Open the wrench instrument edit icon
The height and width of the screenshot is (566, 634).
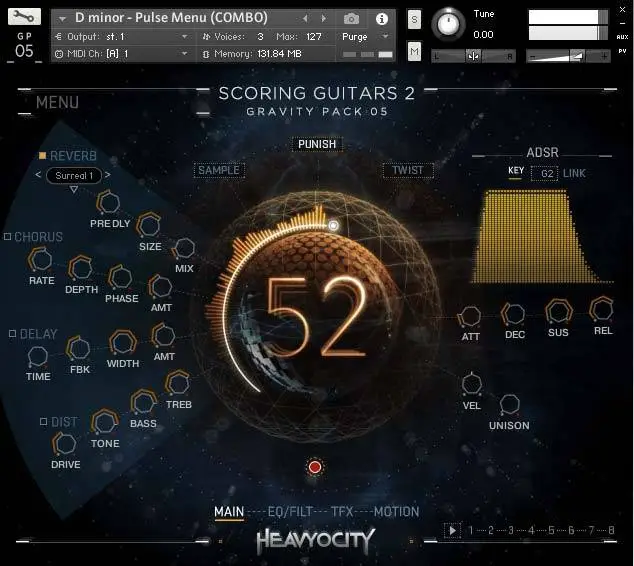(x=24, y=17)
